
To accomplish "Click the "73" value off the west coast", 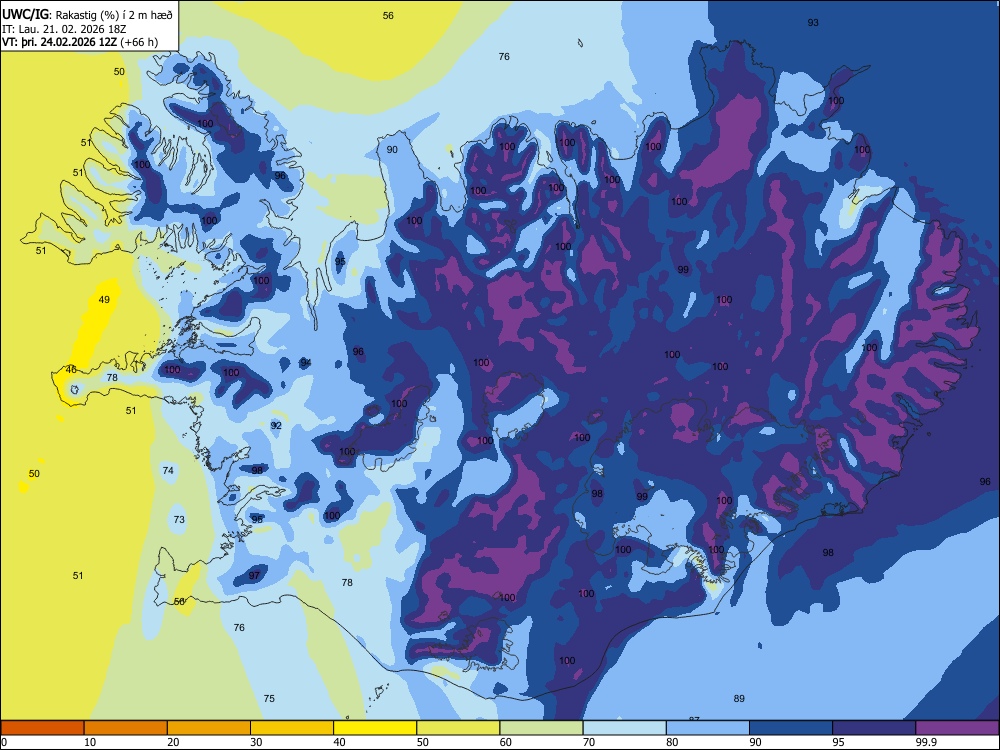I will click(x=179, y=519).
